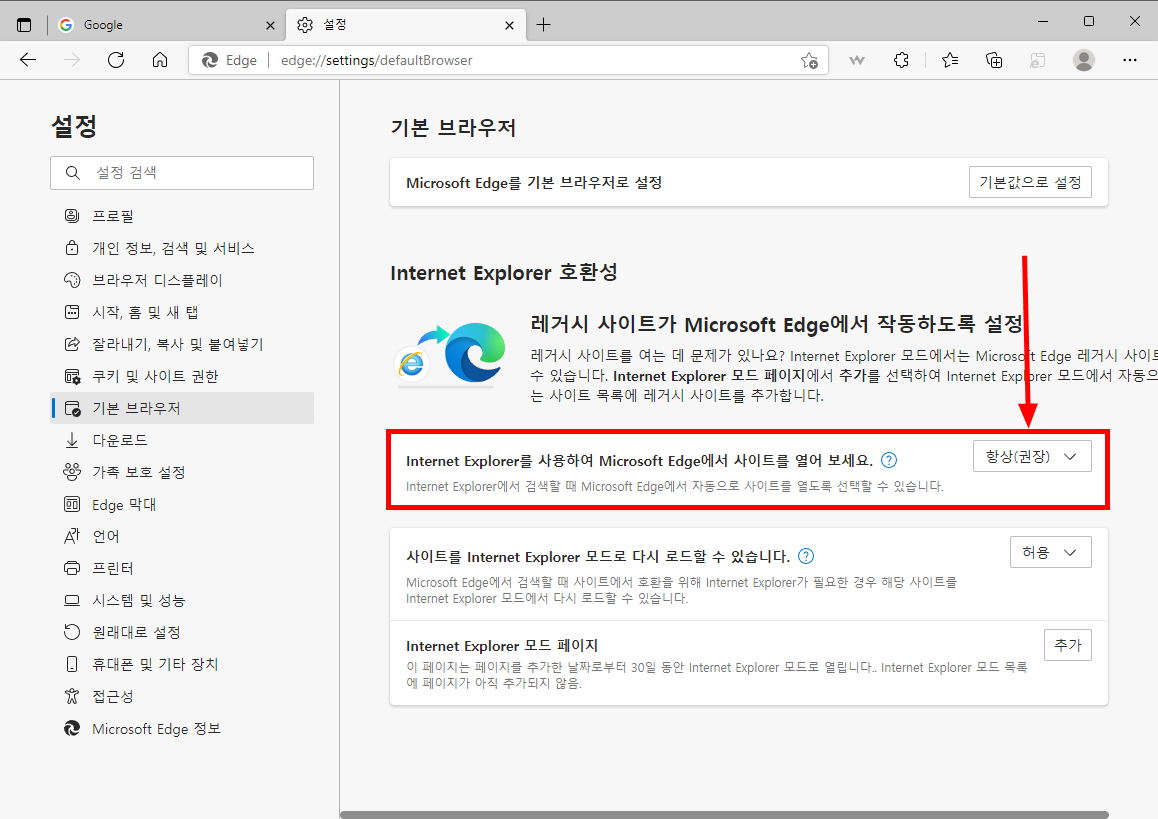Open 시스템 및 성능 section
The width and height of the screenshot is (1158, 819).
click(x=182, y=600)
